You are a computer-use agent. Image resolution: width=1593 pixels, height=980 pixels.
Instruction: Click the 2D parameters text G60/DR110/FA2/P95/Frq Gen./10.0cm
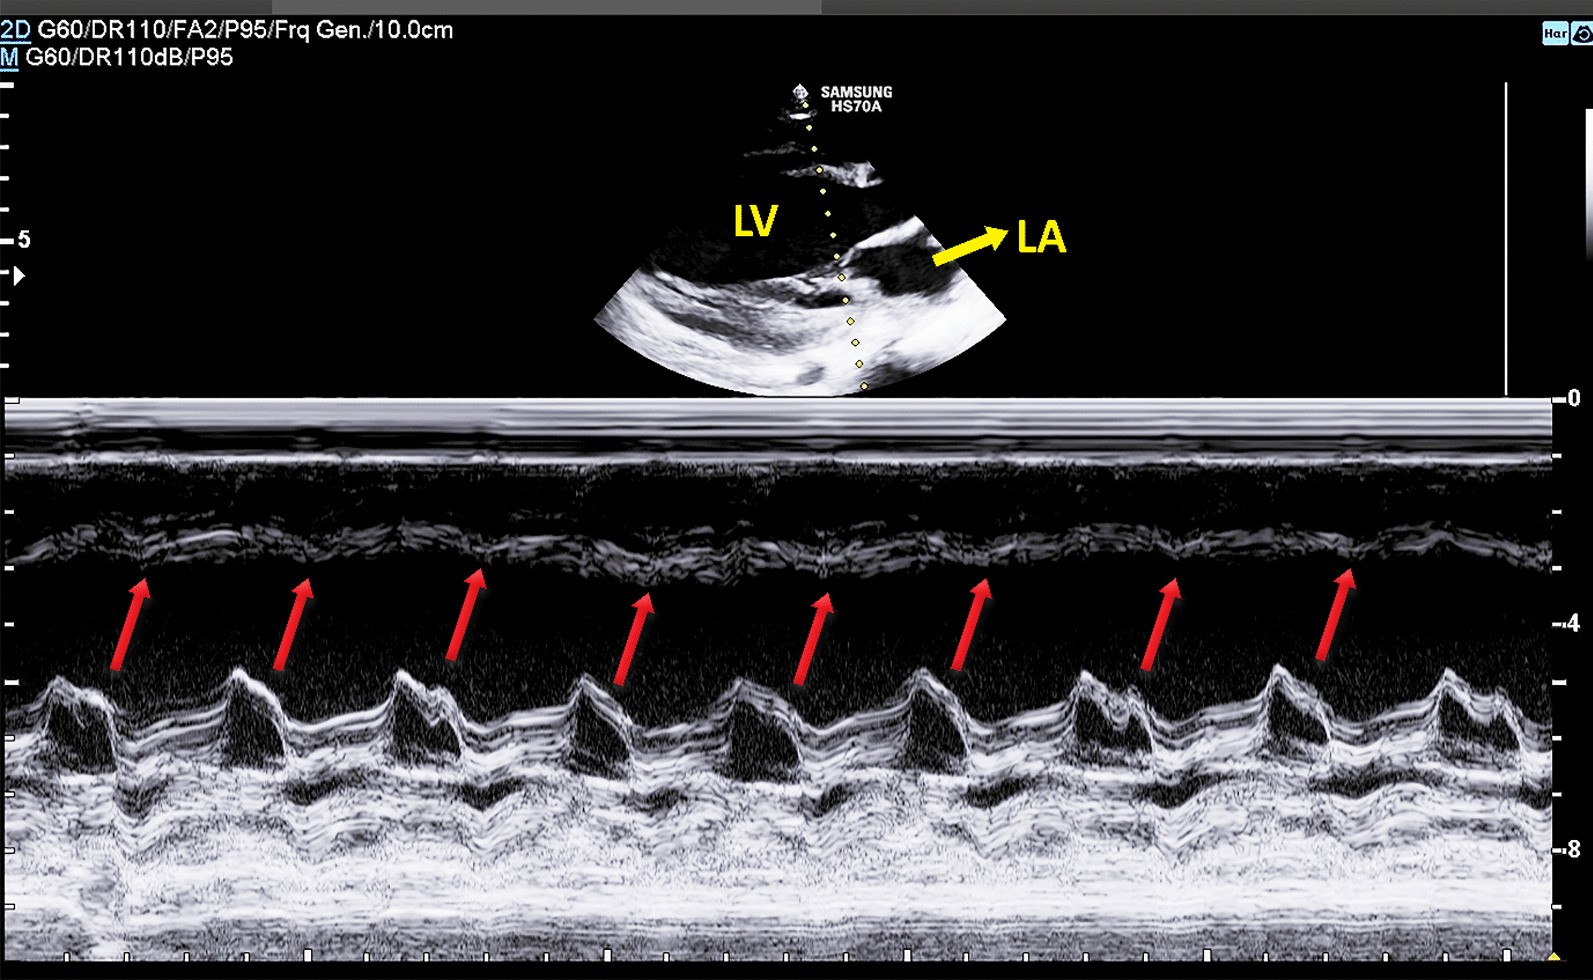tap(245, 30)
